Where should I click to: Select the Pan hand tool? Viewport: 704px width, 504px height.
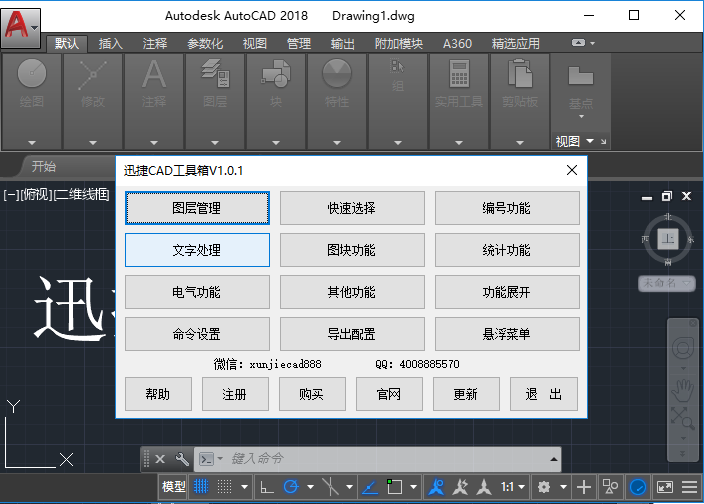[682, 390]
